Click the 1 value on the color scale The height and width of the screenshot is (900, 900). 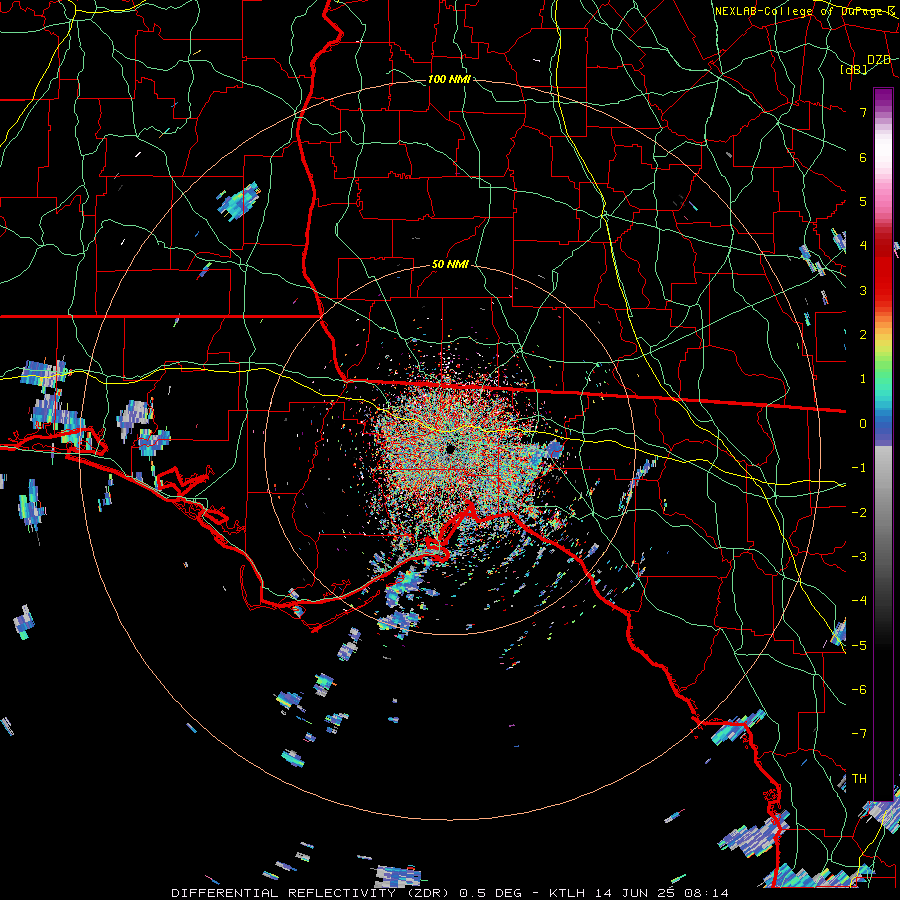(x=863, y=379)
